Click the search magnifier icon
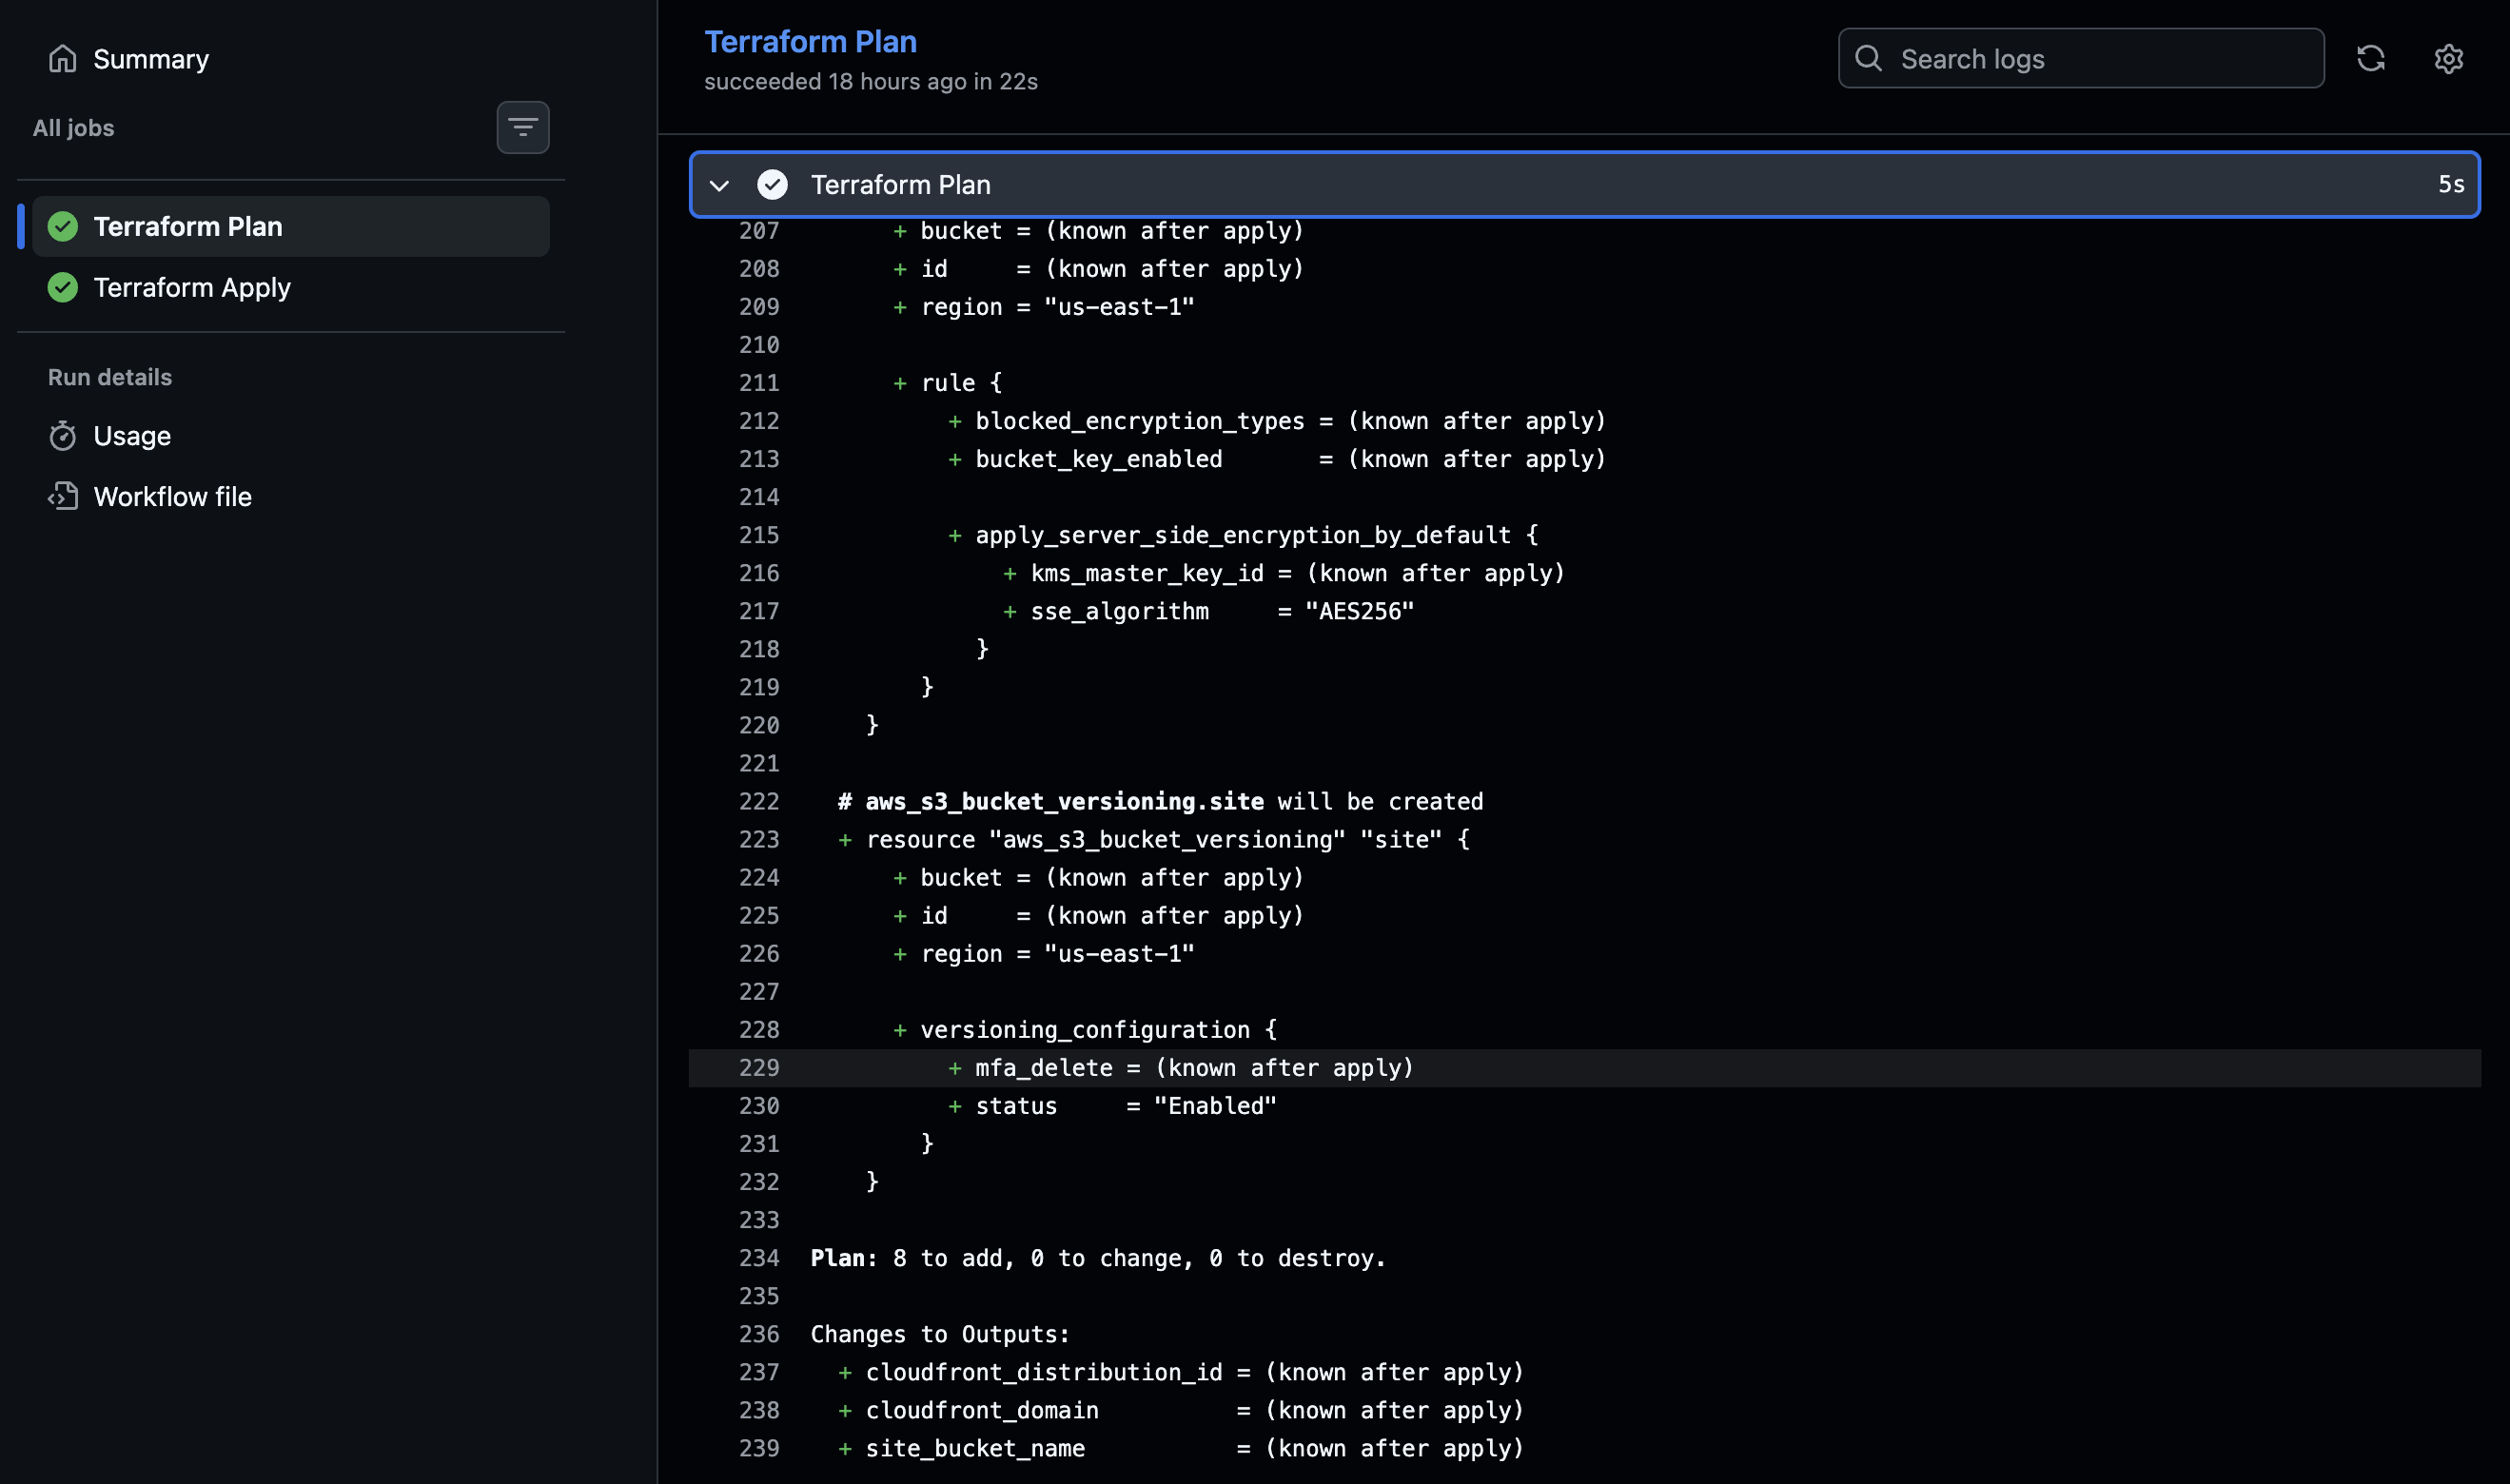Viewport: 2510px width, 1484px height. click(1869, 58)
